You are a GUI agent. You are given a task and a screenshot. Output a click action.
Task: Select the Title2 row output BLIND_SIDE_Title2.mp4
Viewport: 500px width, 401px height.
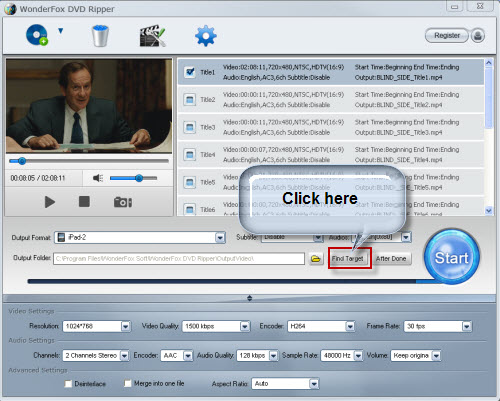tap(398, 105)
